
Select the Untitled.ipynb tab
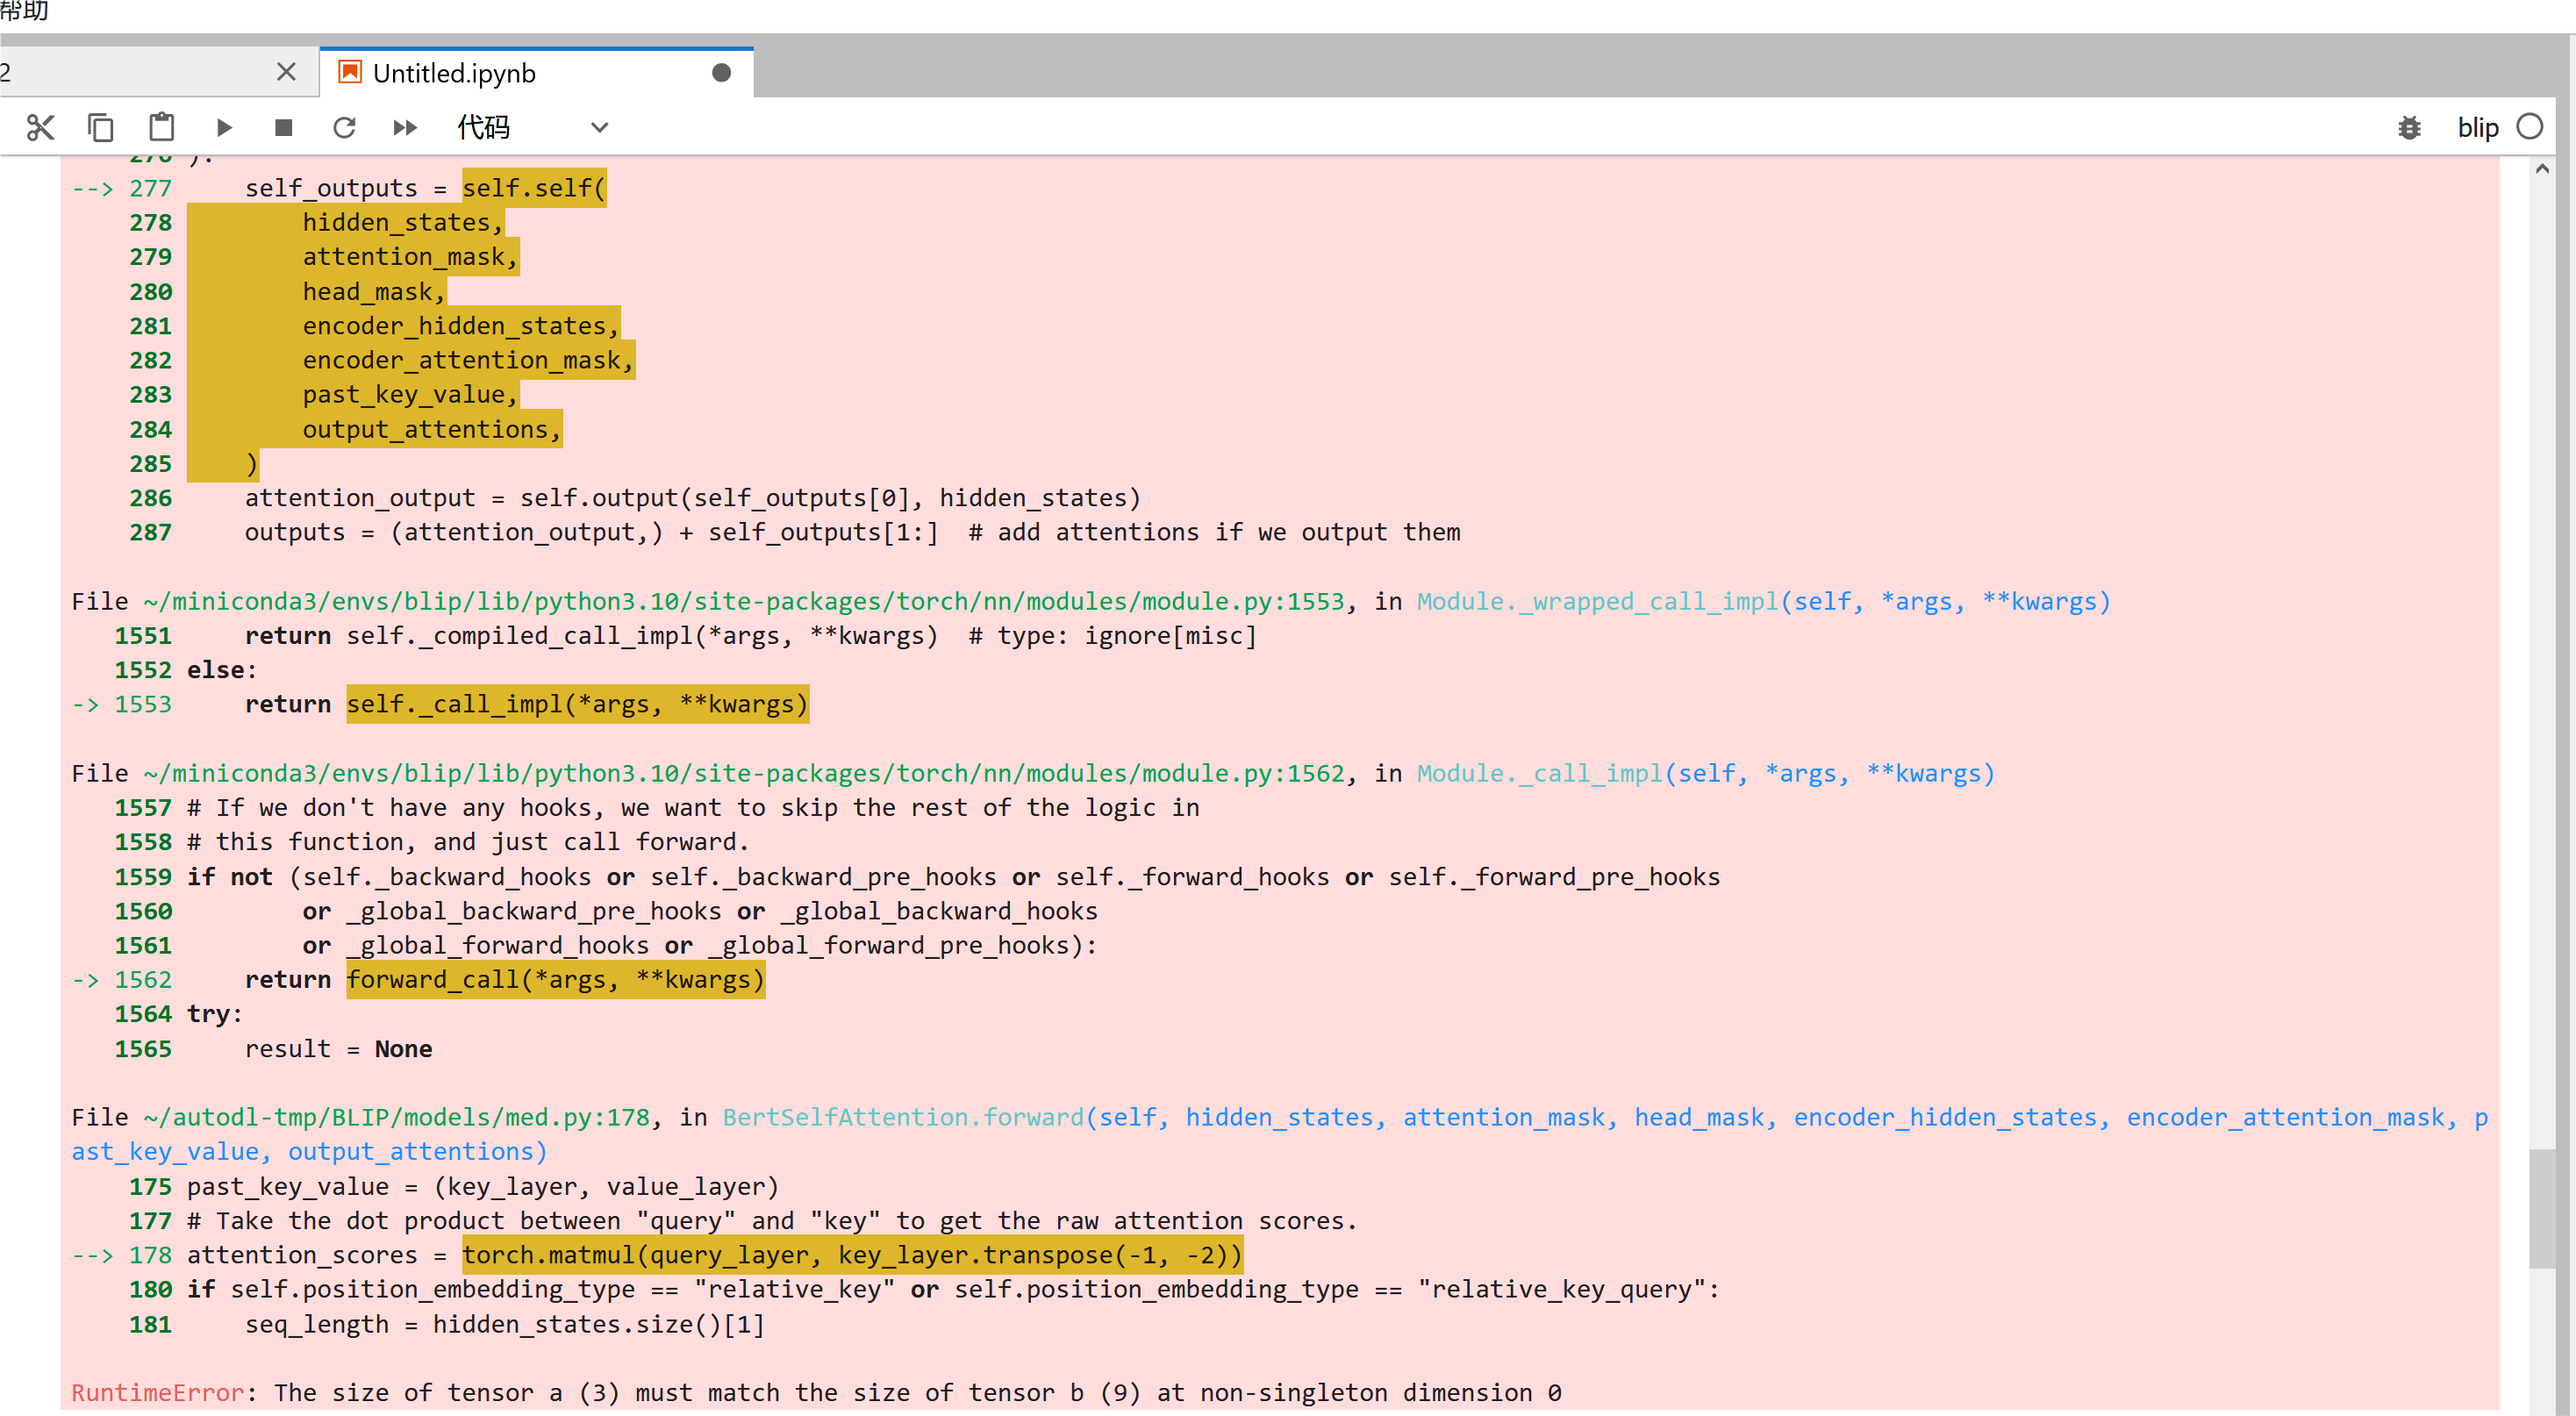454,73
